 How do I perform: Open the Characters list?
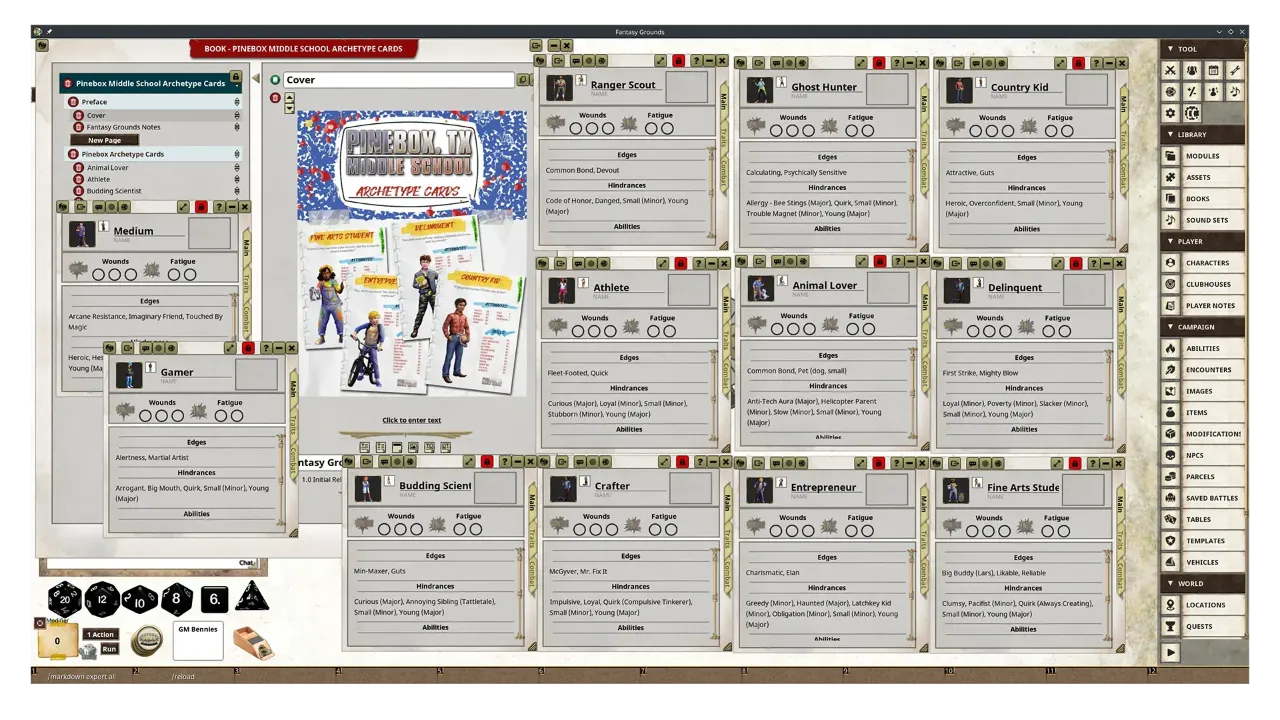coord(1204,263)
